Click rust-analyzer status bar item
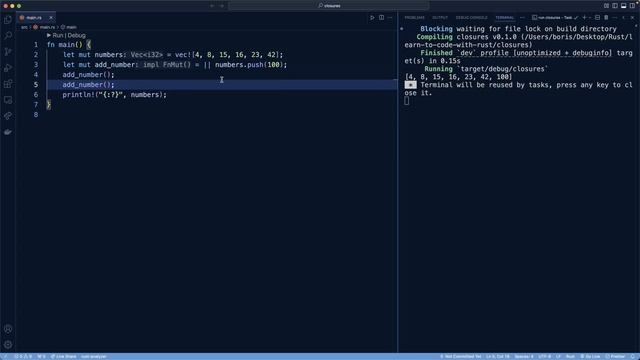 click(x=93, y=357)
